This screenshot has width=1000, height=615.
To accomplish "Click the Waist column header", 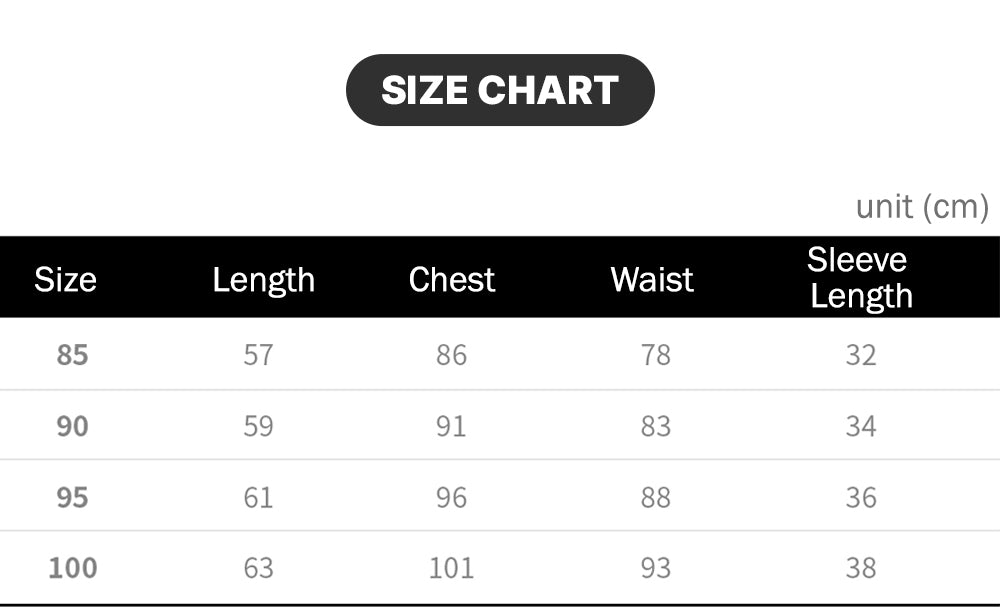I will (652, 279).
